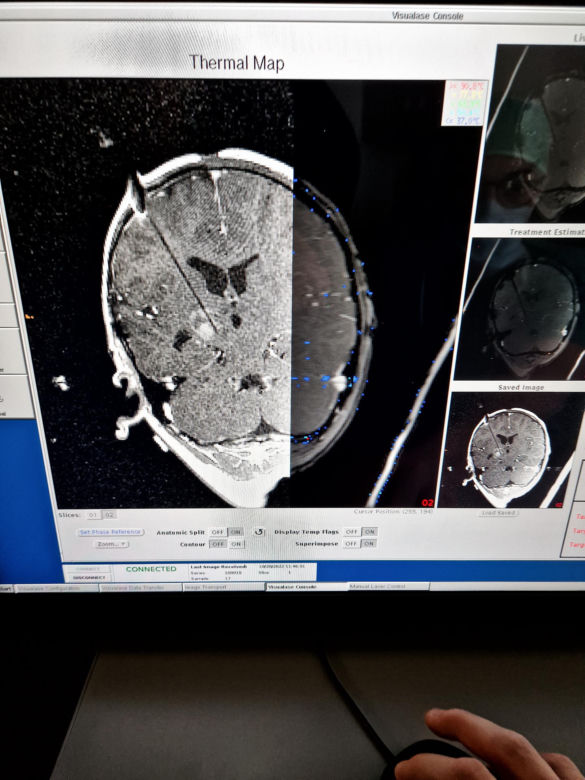The image size is (585, 780).
Task: Select the Visualase Console tab
Action: click(x=306, y=586)
